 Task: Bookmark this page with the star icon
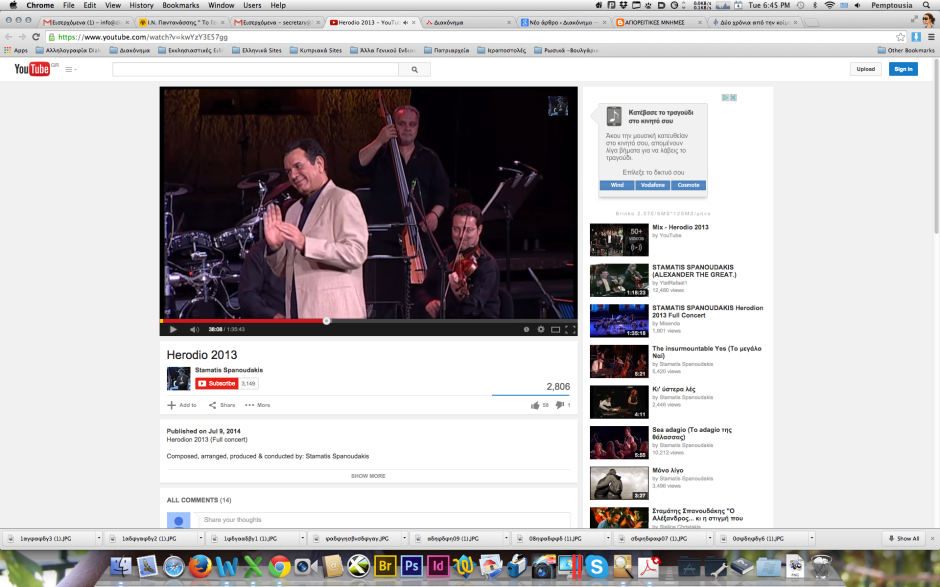click(x=901, y=36)
